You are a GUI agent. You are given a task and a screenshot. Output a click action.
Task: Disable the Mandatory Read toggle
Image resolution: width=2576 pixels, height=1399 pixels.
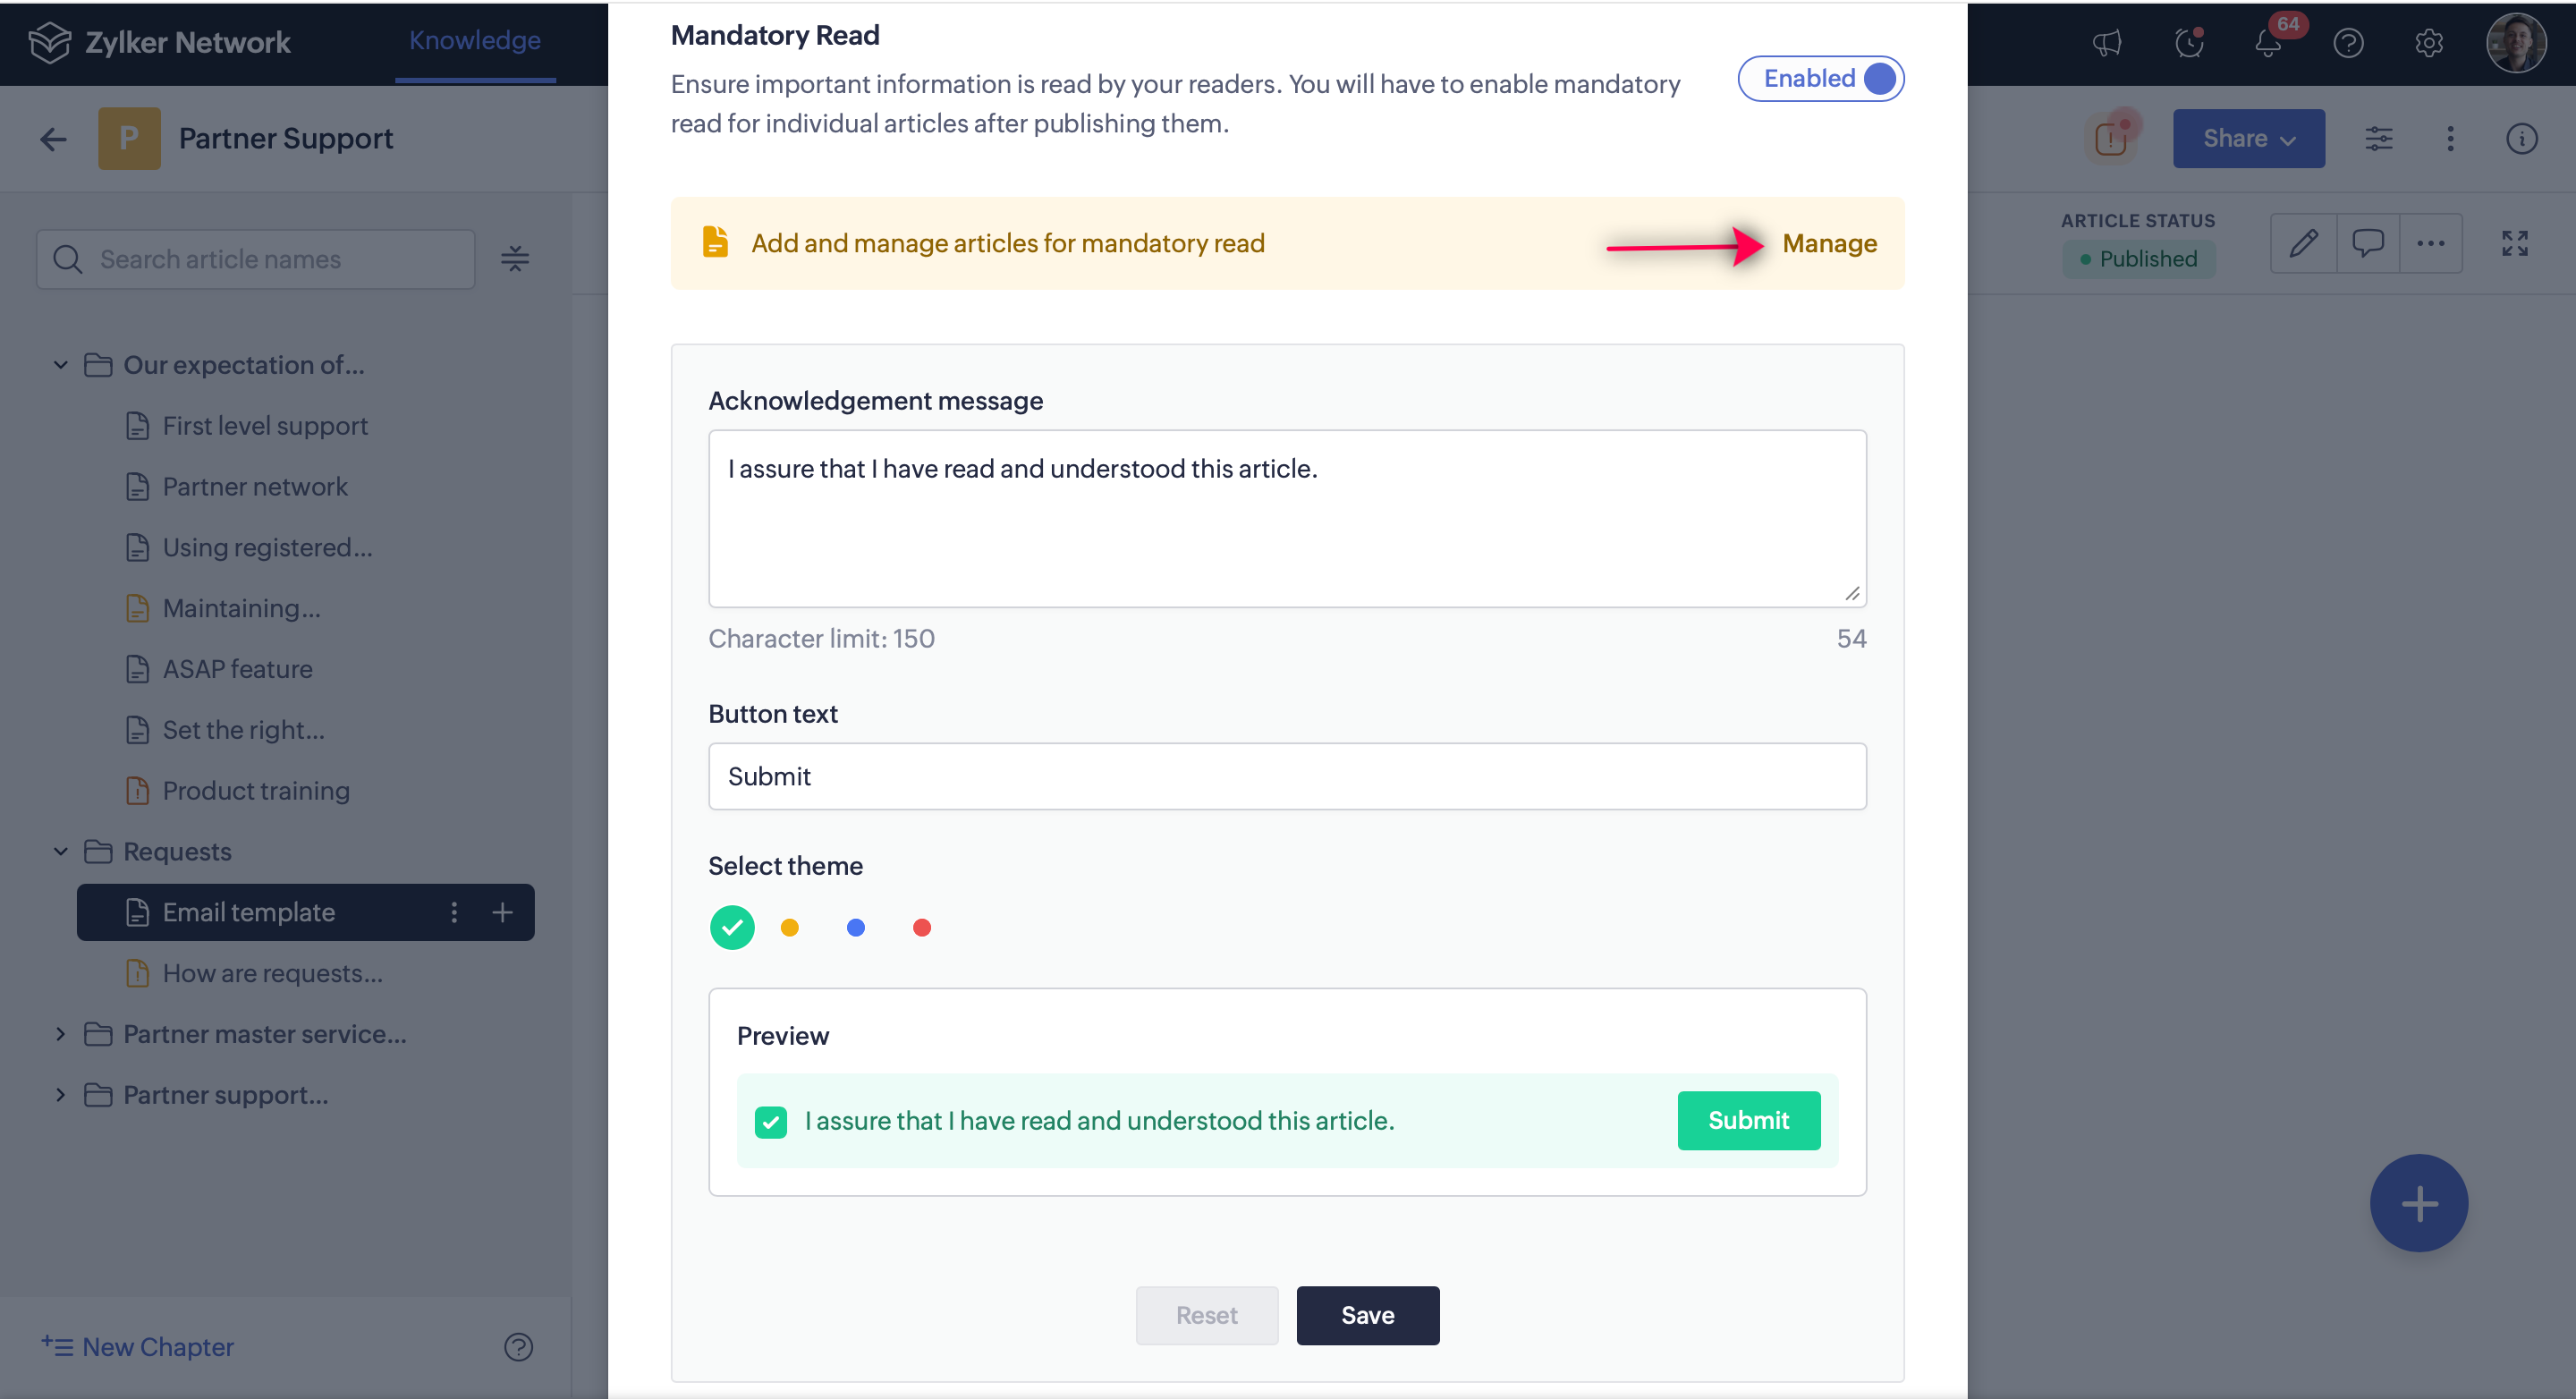(1820, 79)
